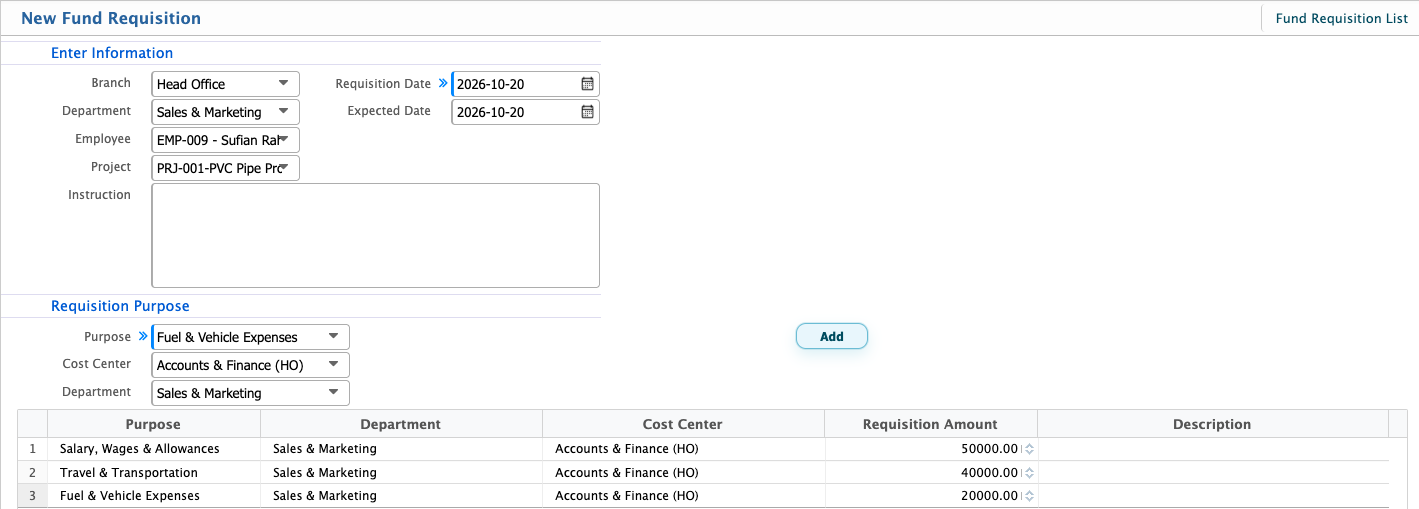The image size is (1419, 509).
Task: Click the stepper on the 20000.00 amount
Action: point(1029,495)
